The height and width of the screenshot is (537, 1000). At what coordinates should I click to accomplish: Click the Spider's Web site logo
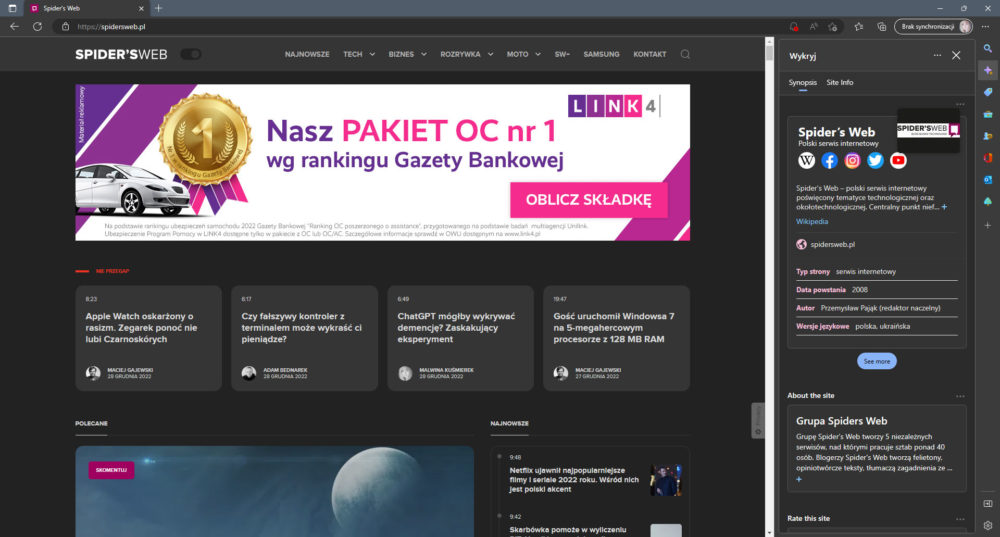pyautogui.click(x=121, y=54)
